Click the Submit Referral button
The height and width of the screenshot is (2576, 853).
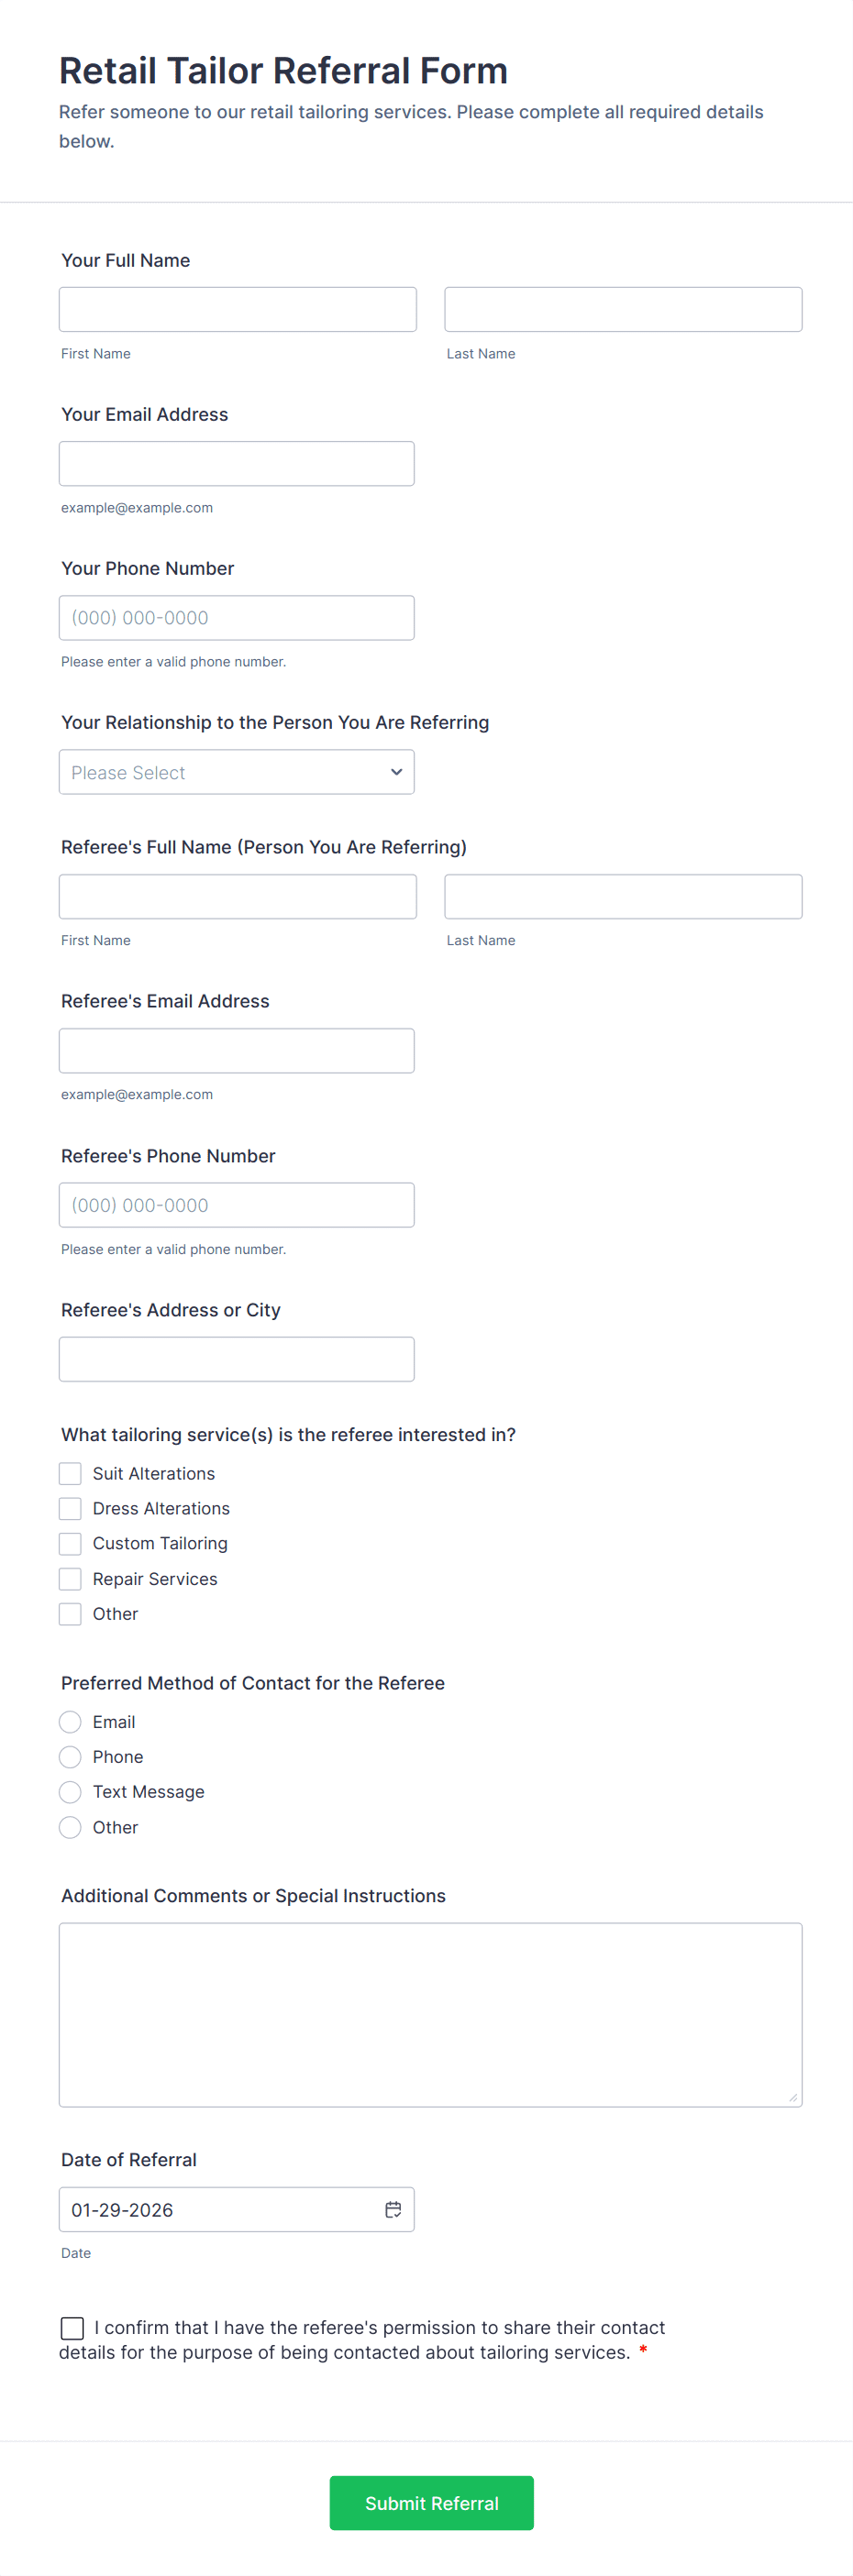point(430,2502)
